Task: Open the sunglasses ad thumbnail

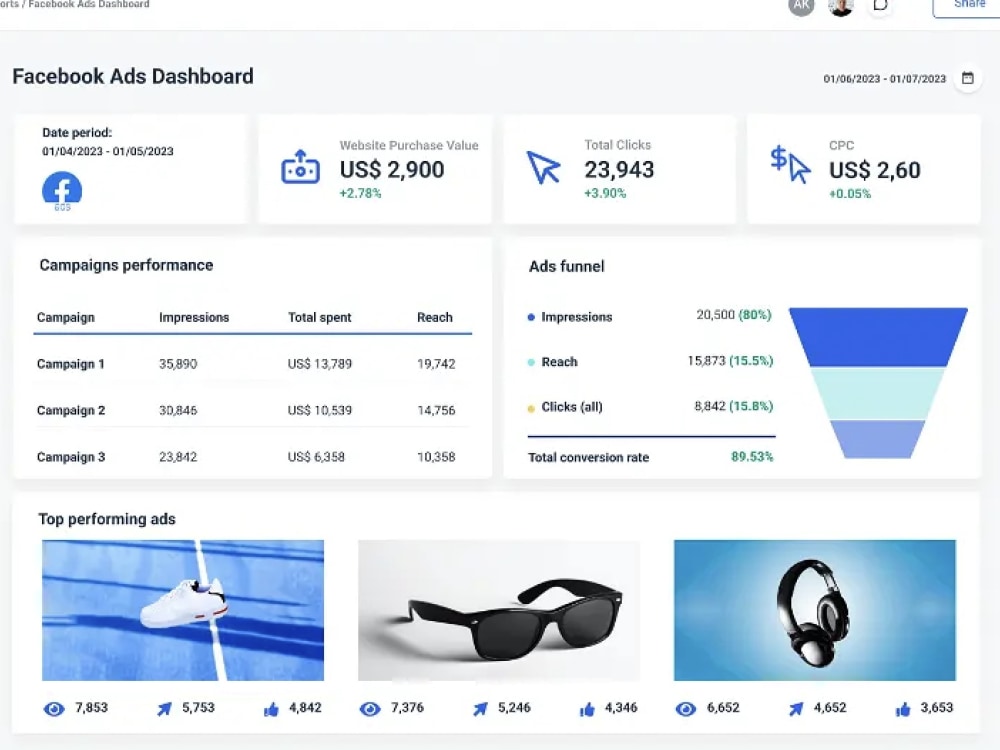Action: click(x=499, y=610)
